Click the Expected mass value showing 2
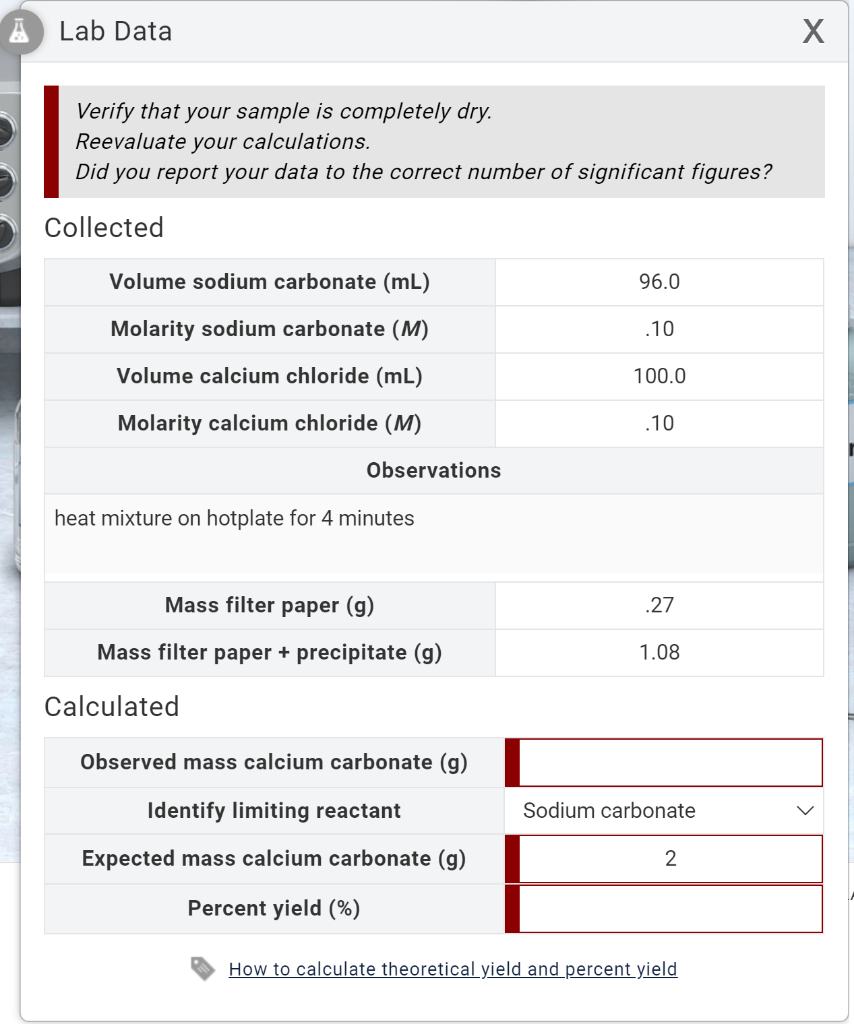Screen dimensions: 854x1024 point(667,858)
